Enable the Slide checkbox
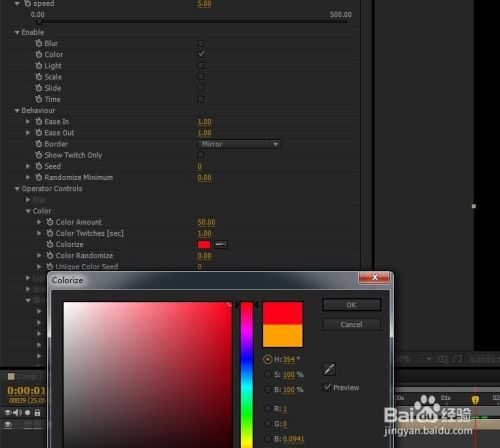This screenshot has height=448, width=500. tap(201, 88)
